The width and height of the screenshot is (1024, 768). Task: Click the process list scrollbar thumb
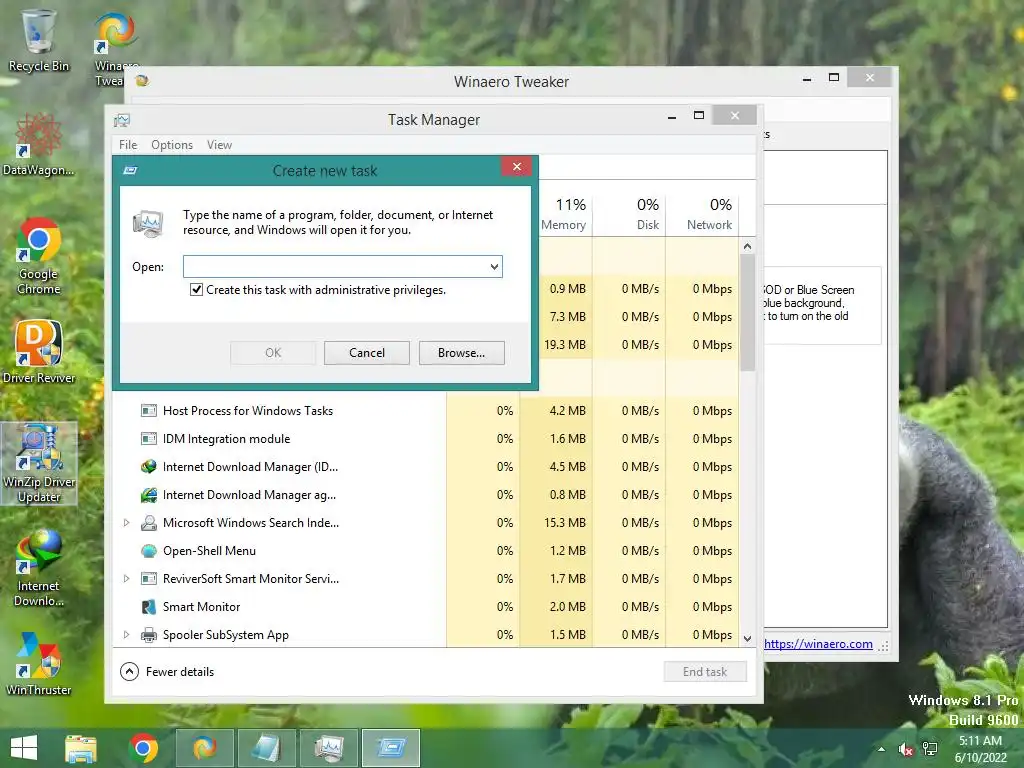[748, 313]
